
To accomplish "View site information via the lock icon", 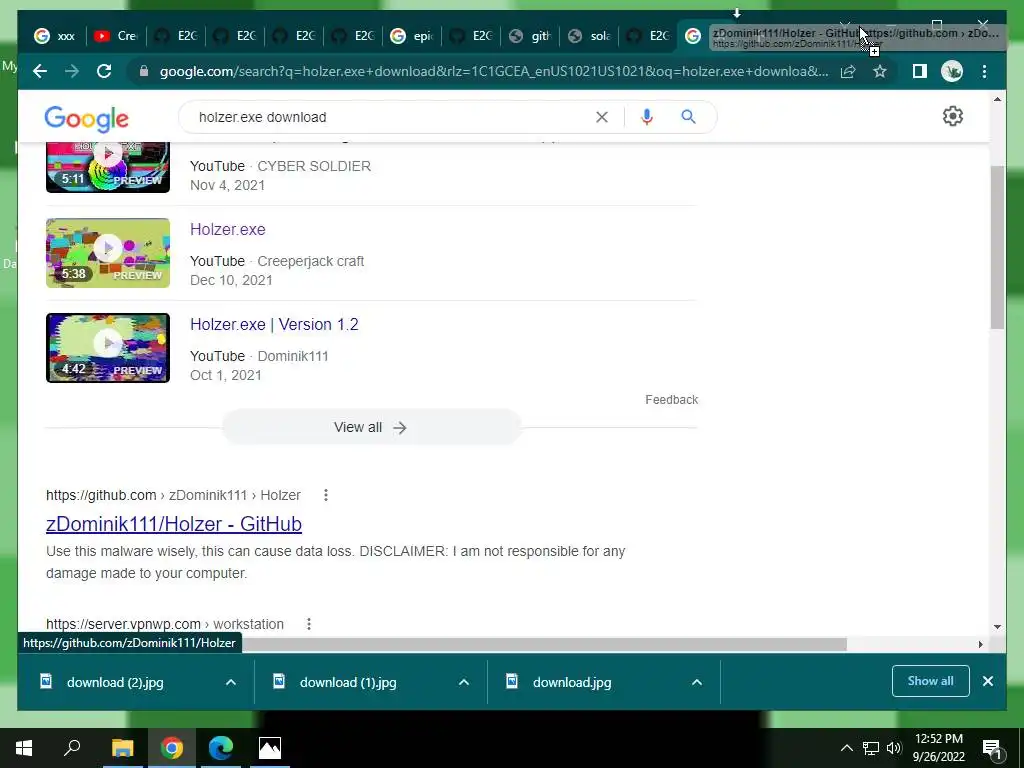I will pyautogui.click(x=144, y=71).
